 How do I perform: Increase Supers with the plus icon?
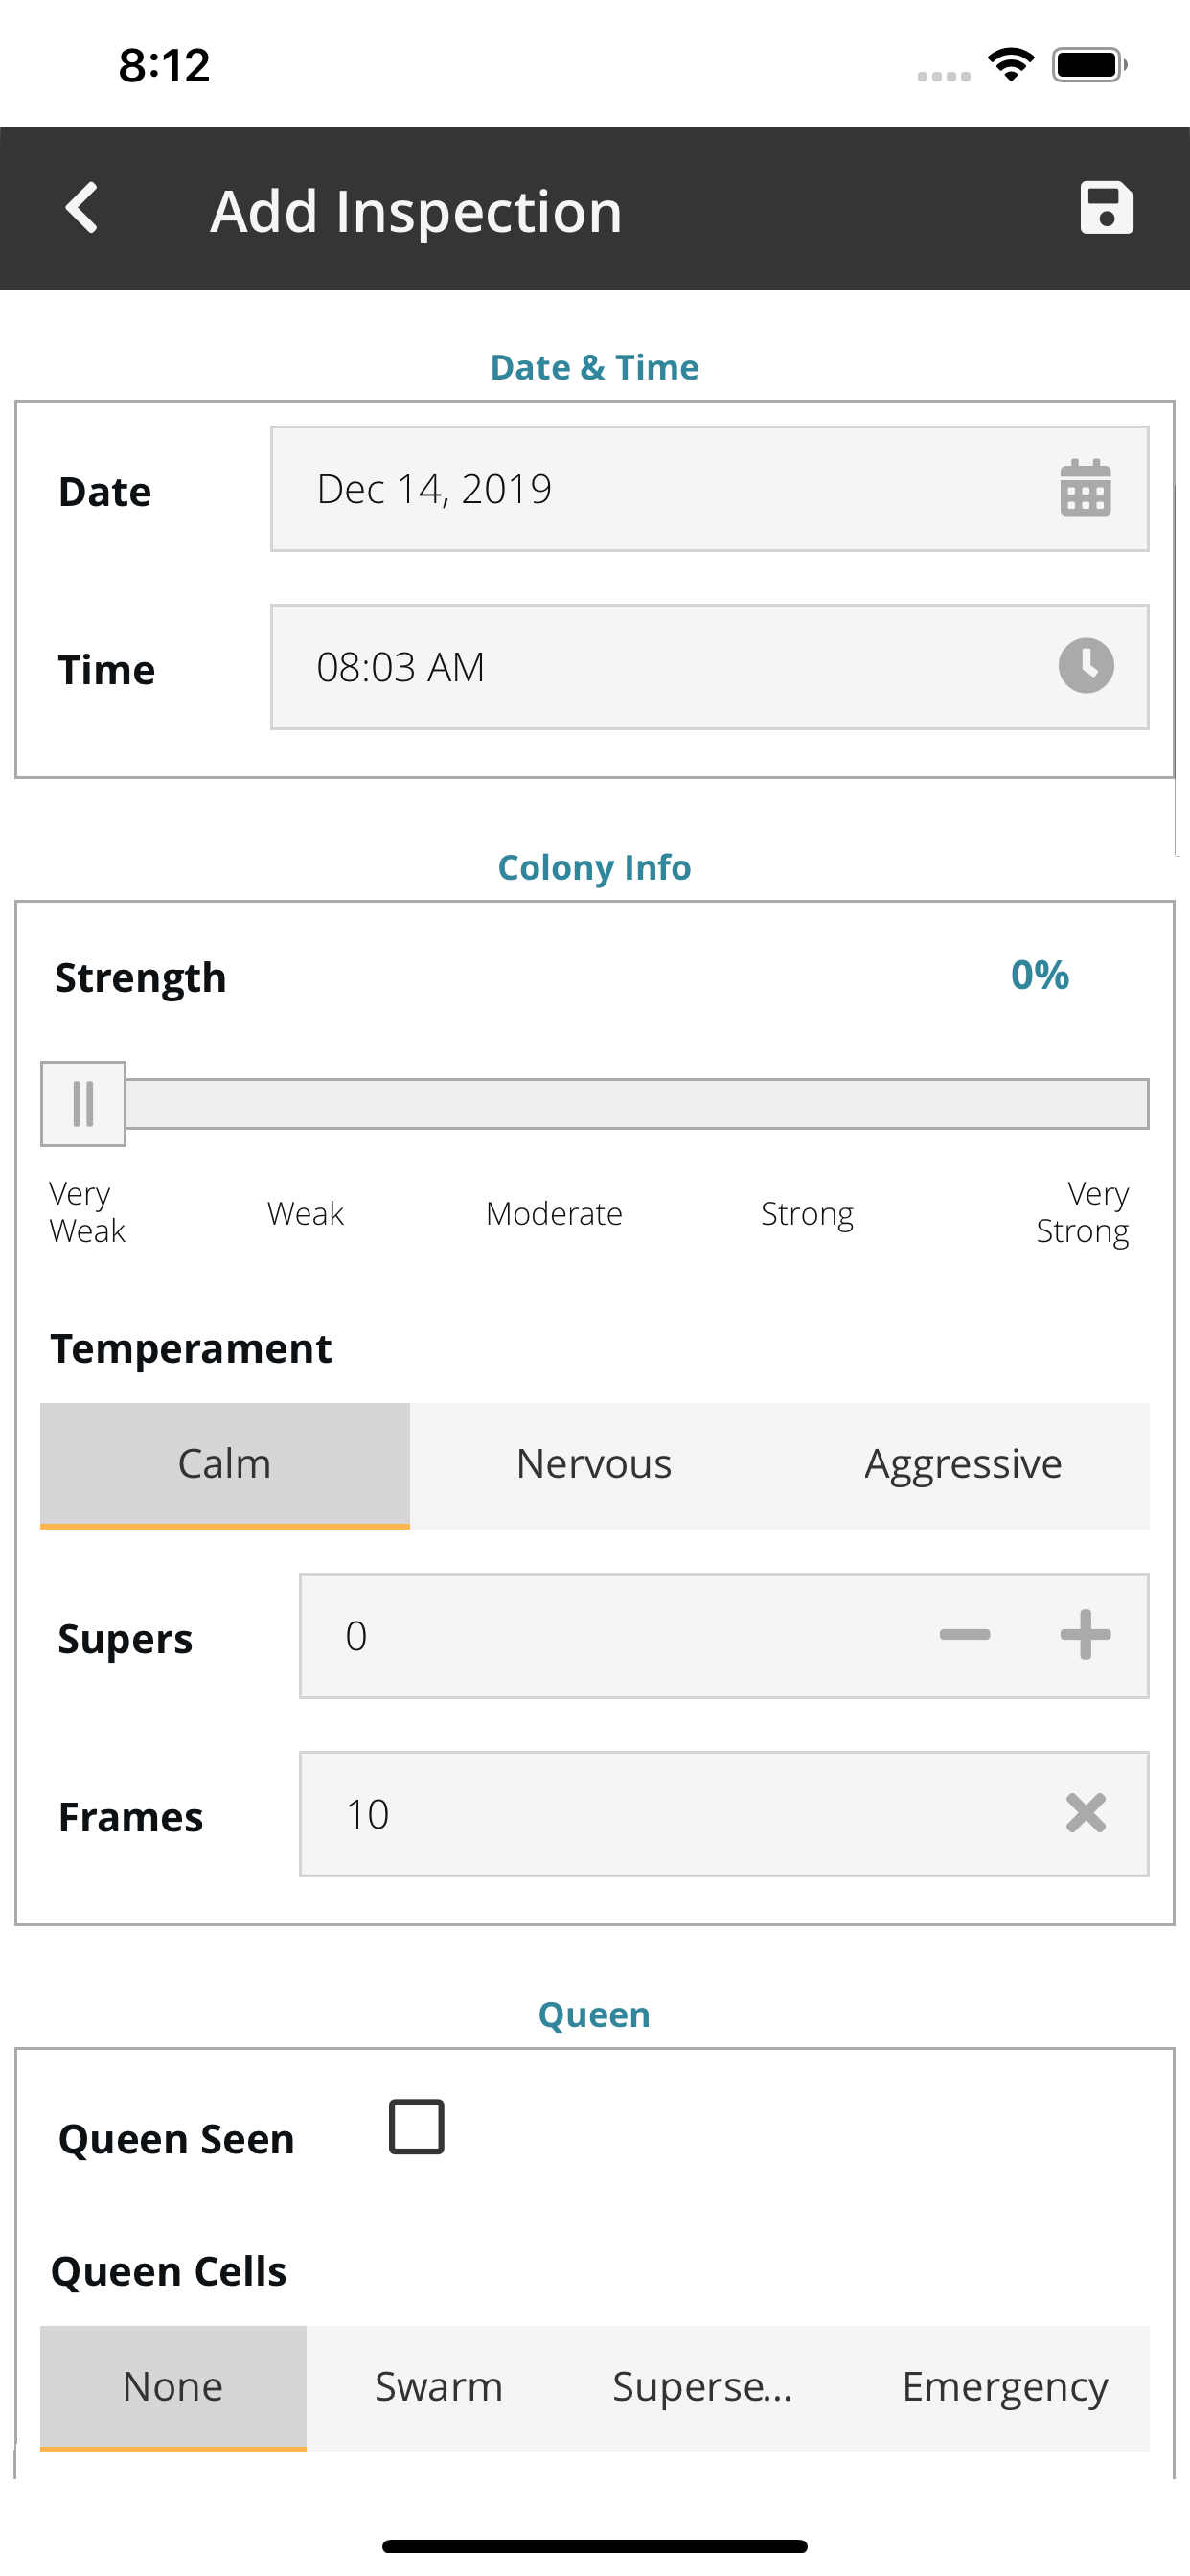1085,1635
